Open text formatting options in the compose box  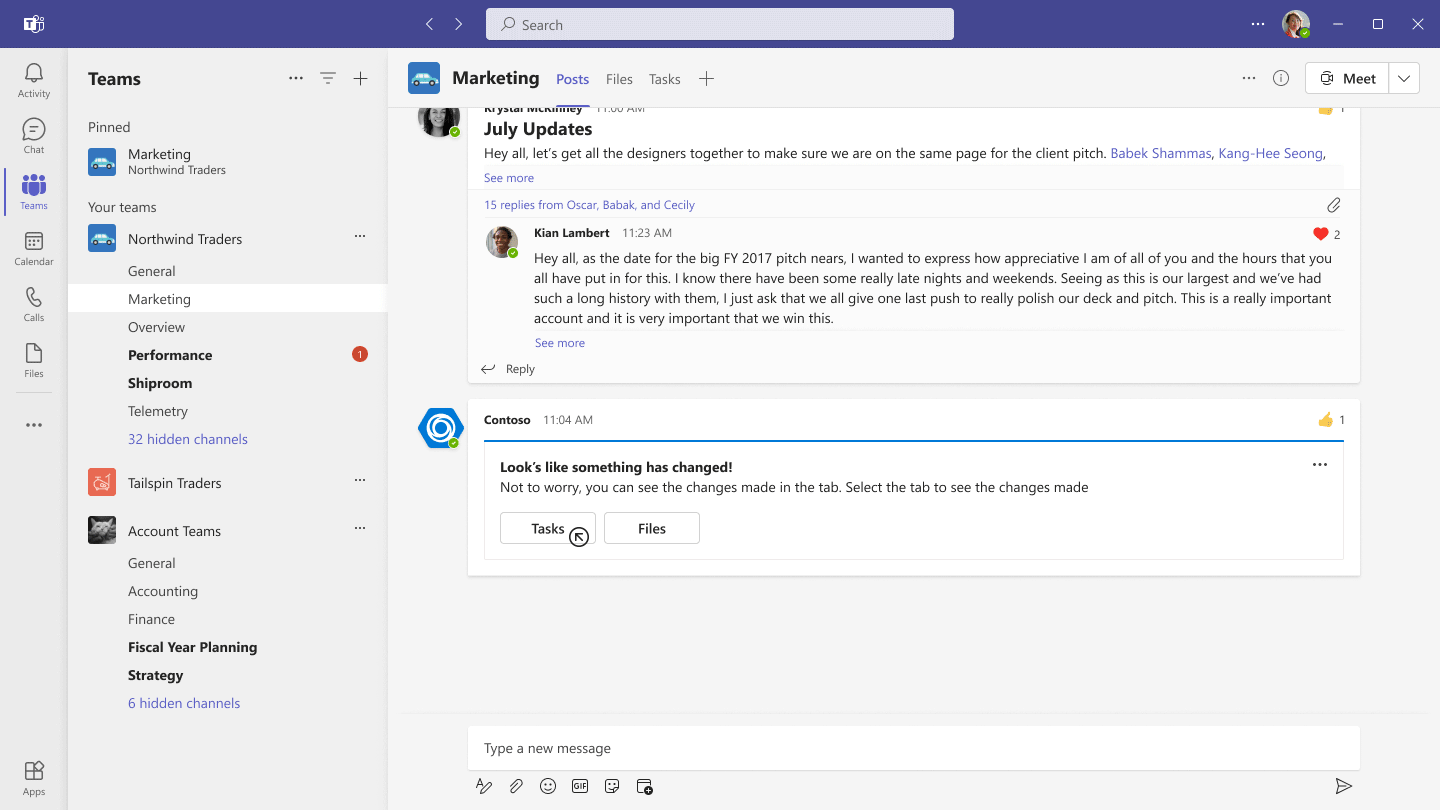[484, 786]
